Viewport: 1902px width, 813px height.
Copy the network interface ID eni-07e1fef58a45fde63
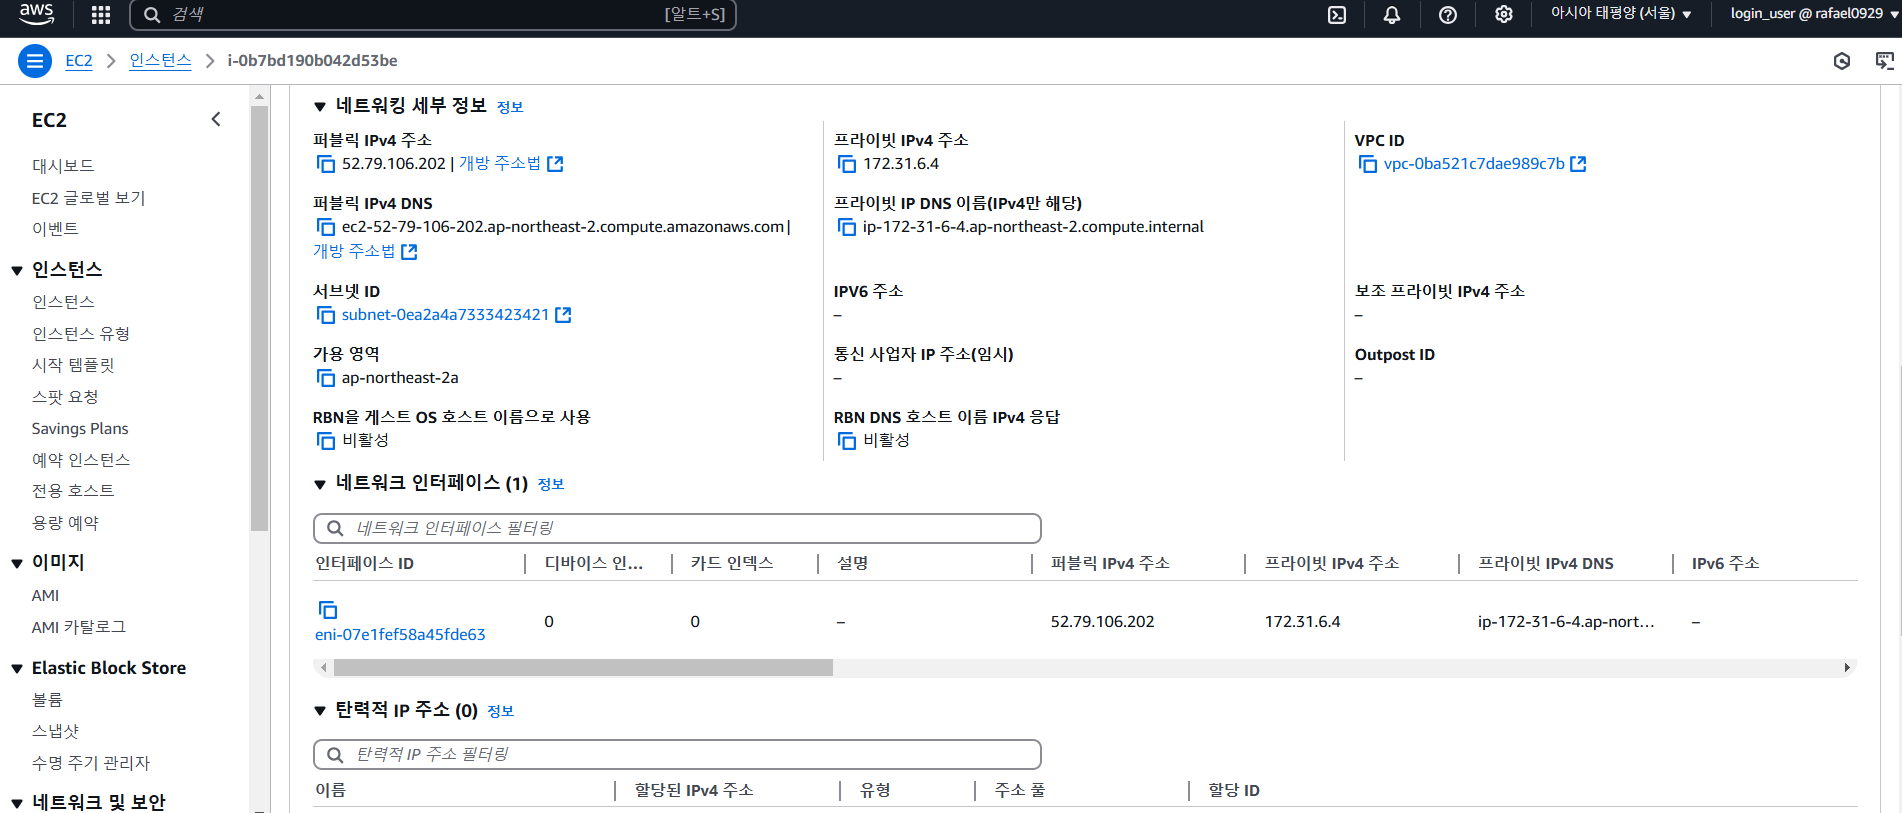click(328, 610)
